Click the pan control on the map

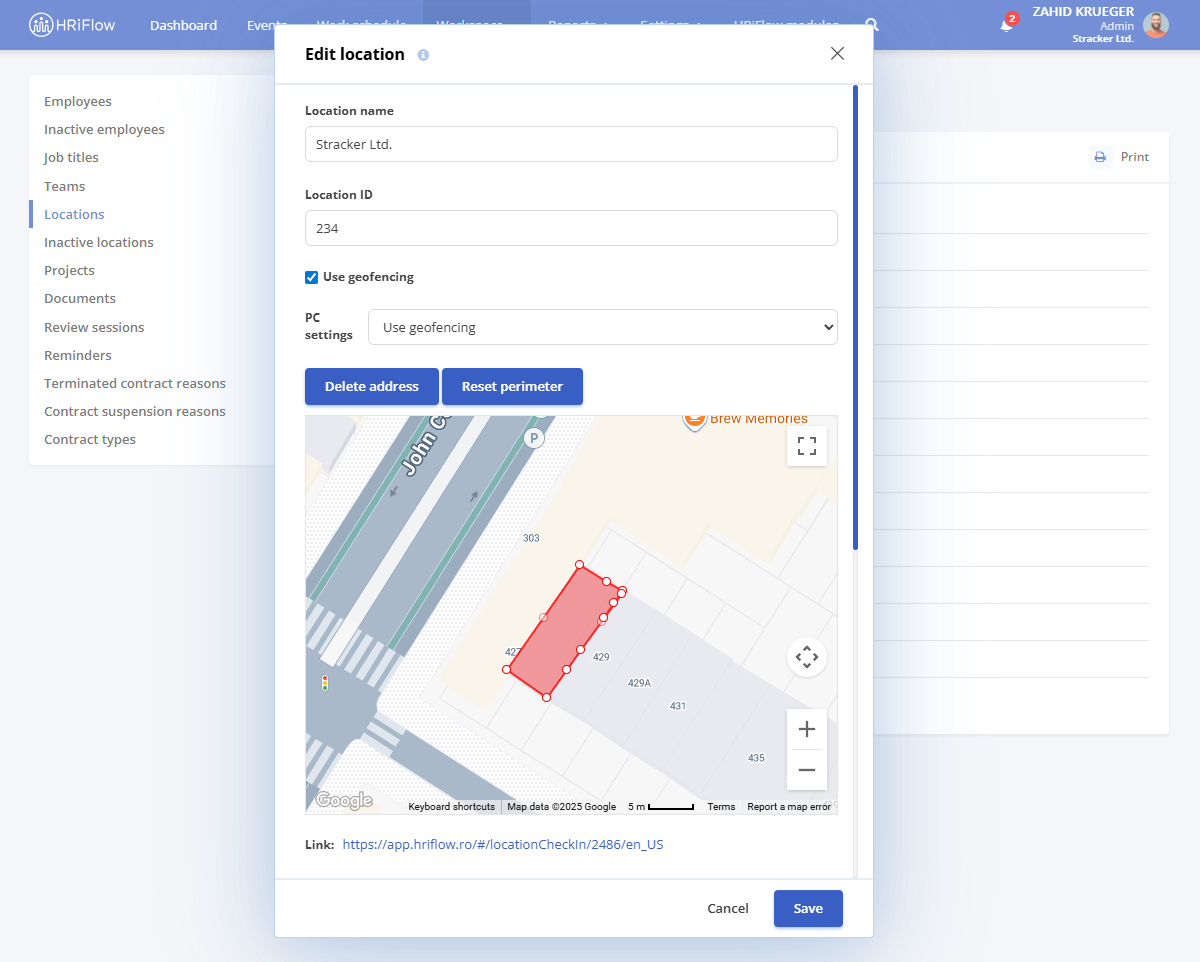click(807, 656)
